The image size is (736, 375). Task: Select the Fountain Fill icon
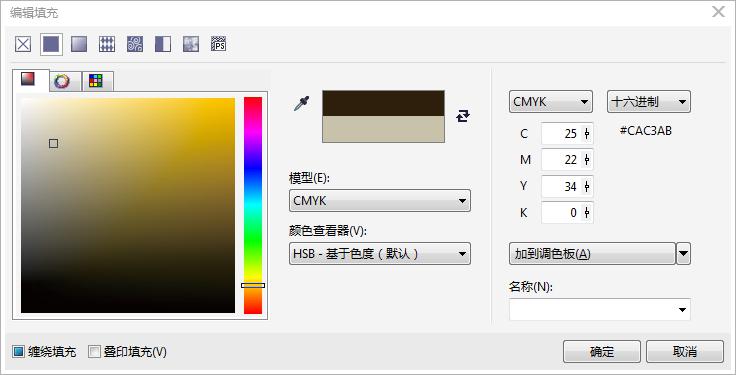click(79, 45)
